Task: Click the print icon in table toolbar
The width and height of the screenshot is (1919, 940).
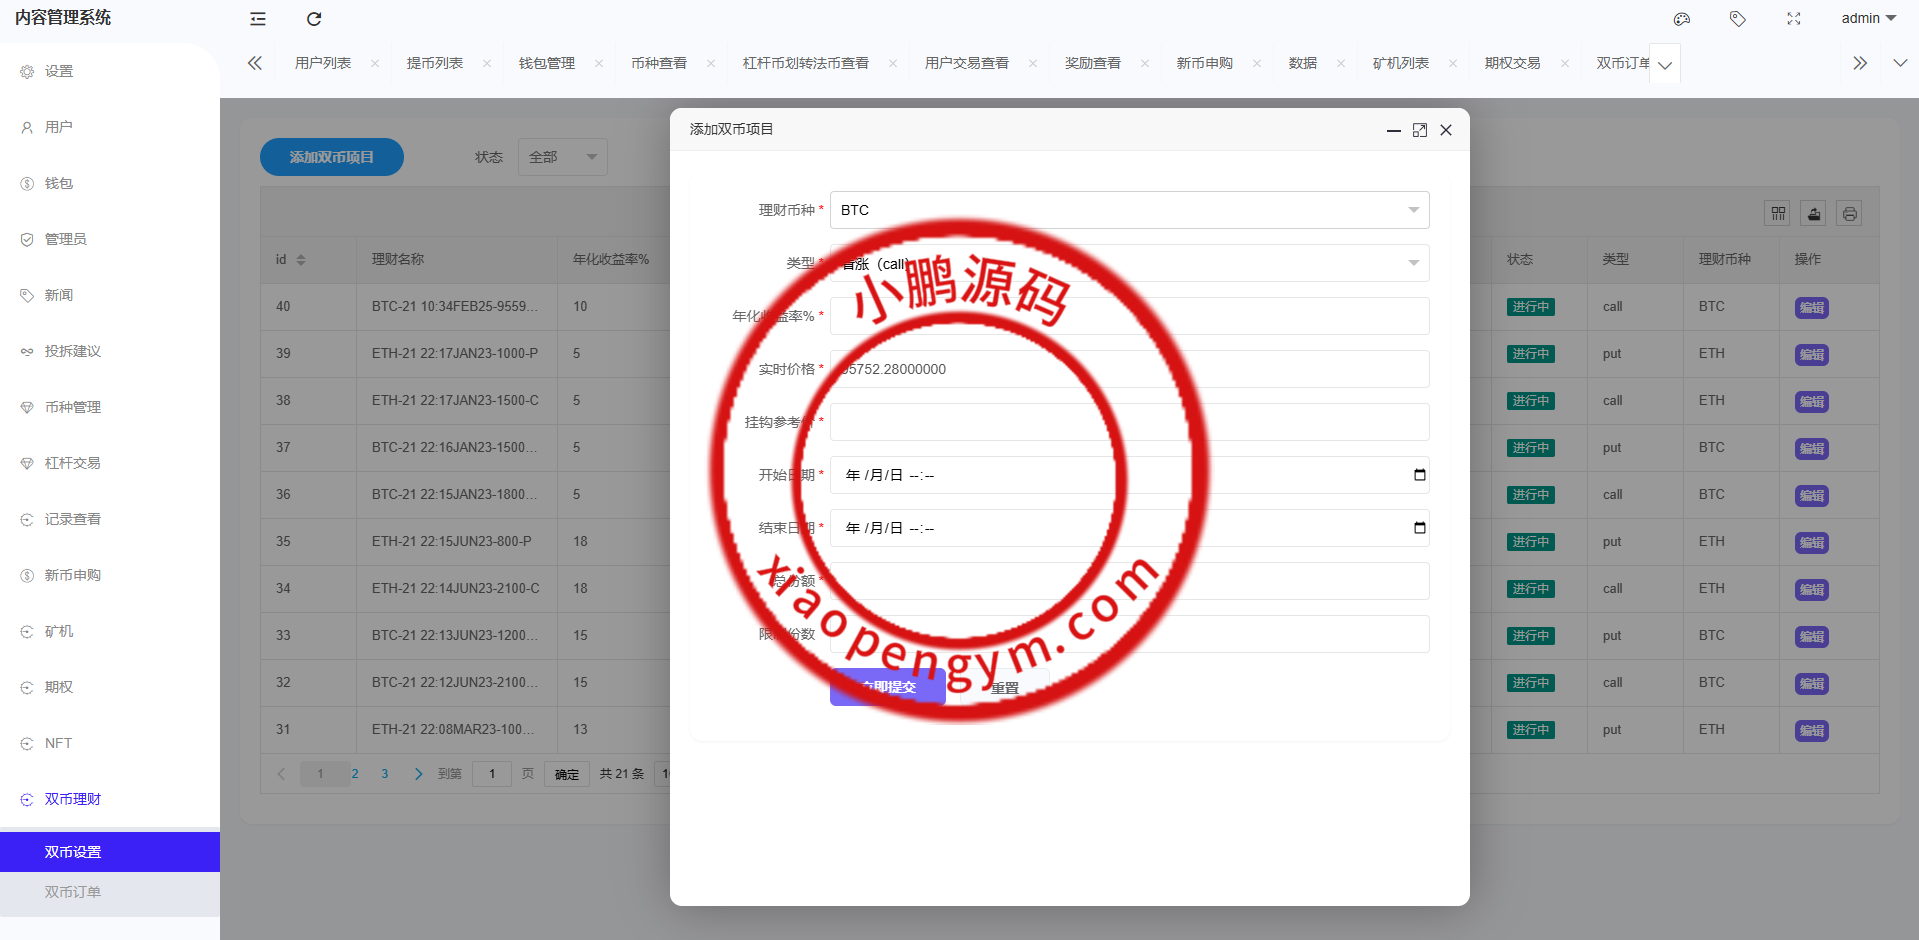Action: (x=1850, y=213)
